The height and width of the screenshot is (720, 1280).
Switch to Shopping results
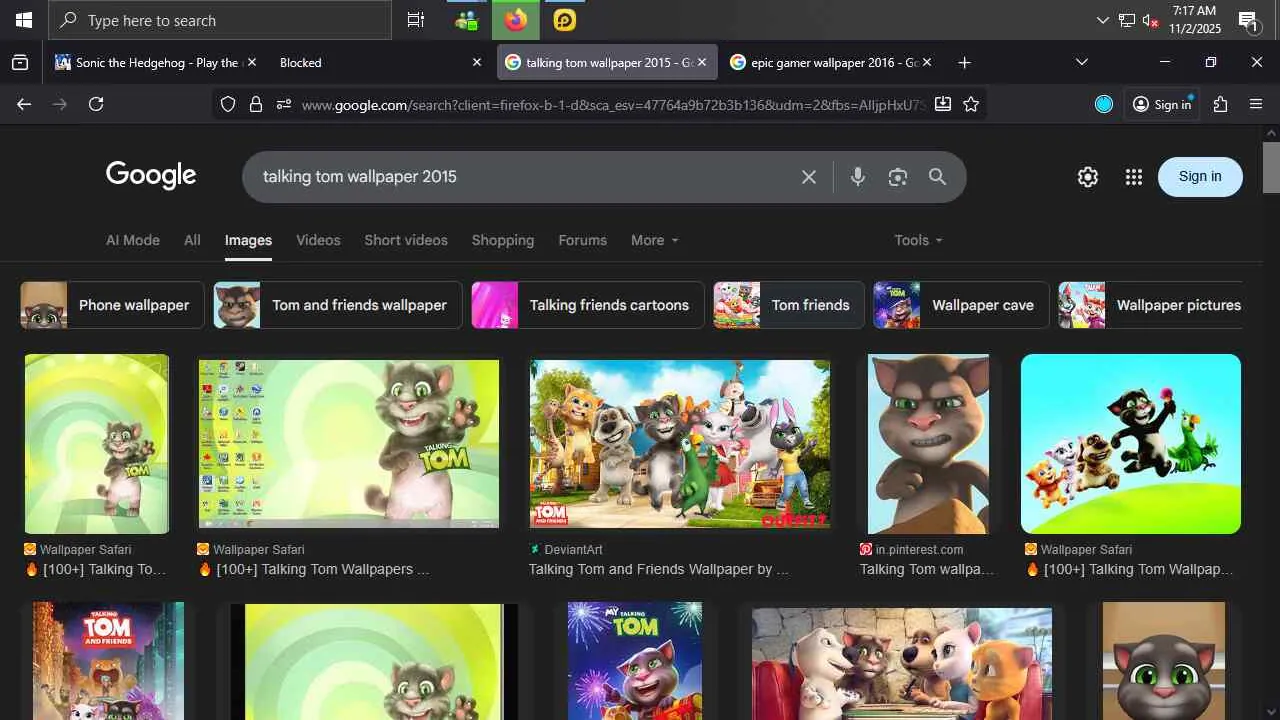point(503,240)
